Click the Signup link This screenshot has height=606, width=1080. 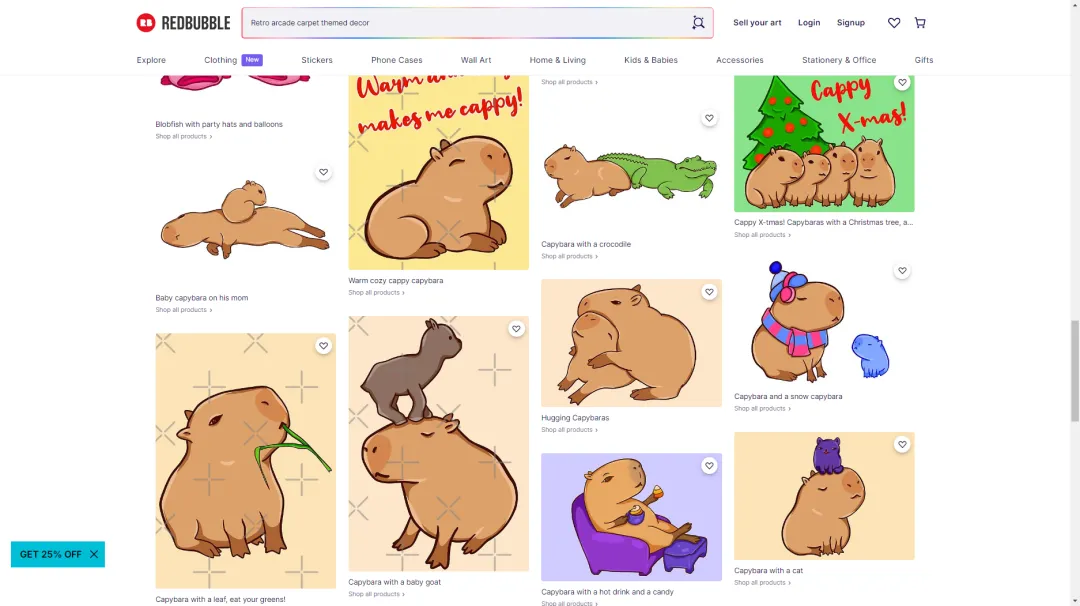coord(851,23)
